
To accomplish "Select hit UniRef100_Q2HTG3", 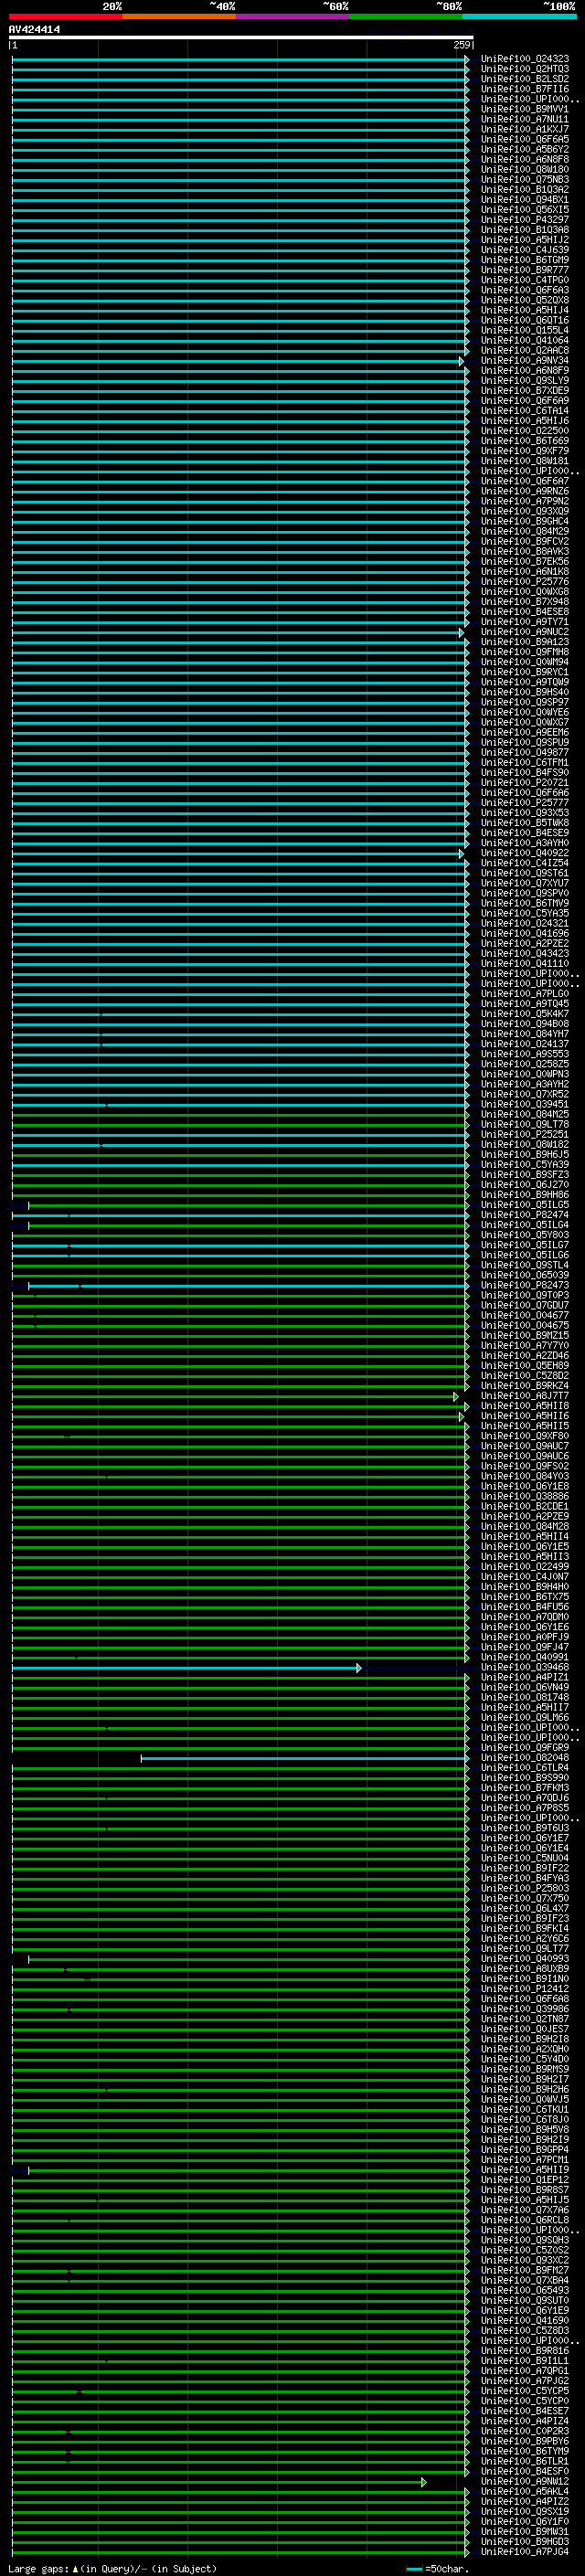I will [525, 69].
